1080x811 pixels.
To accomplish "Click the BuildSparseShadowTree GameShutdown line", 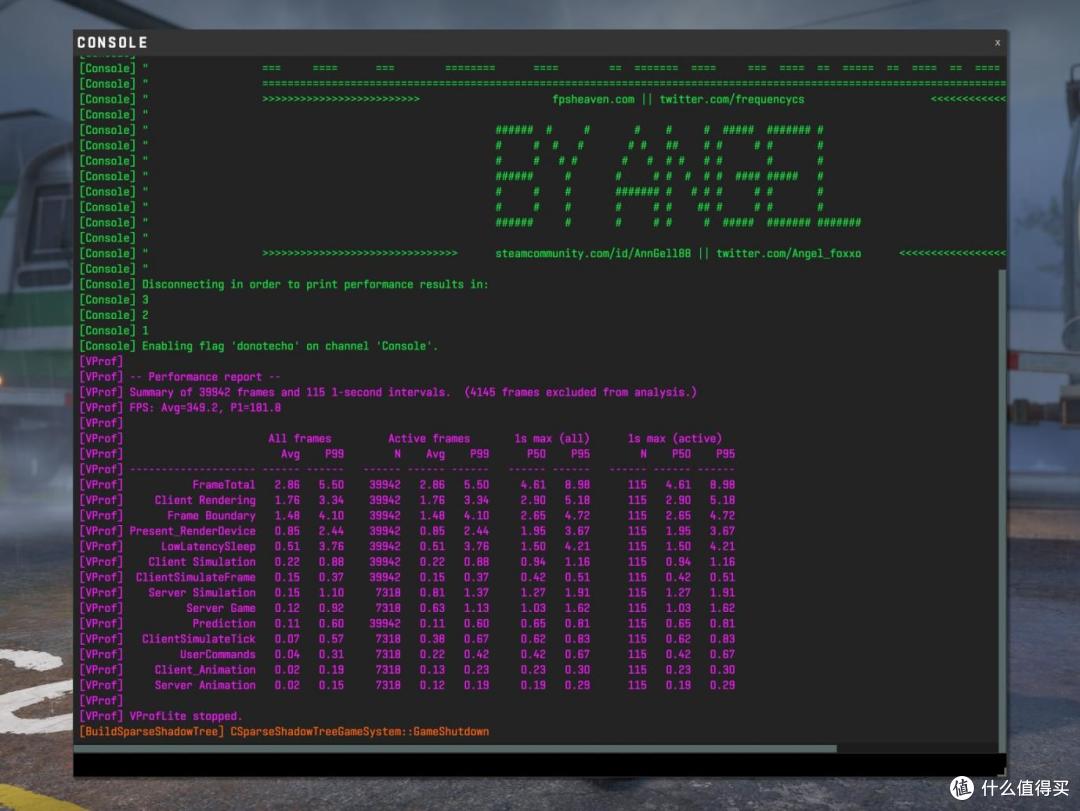I will point(284,732).
